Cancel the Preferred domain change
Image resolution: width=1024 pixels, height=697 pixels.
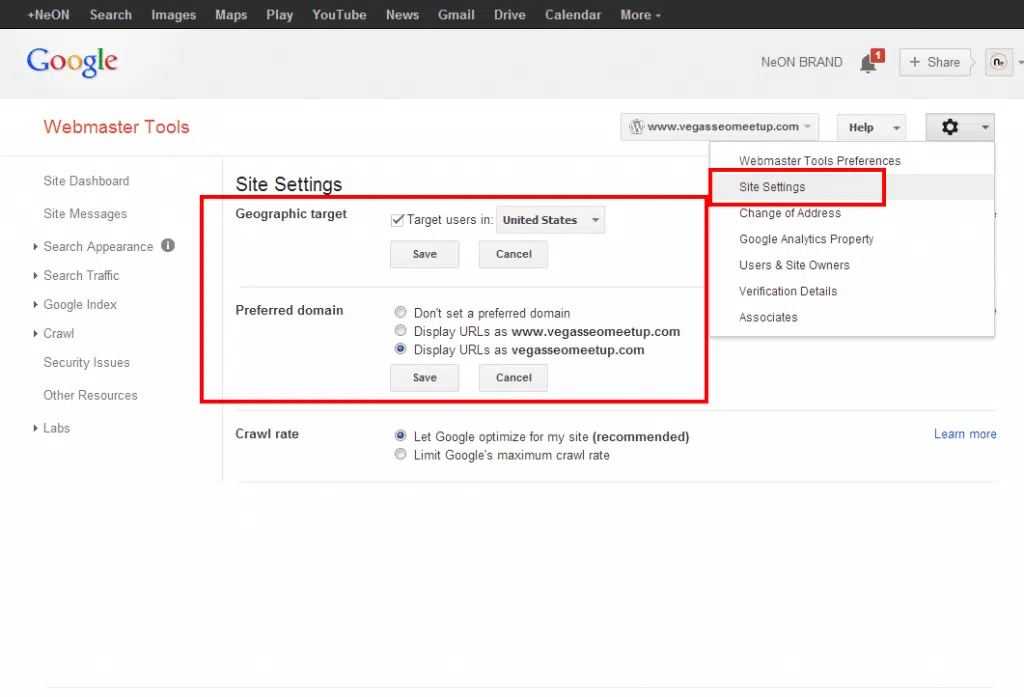tap(513, 378)
